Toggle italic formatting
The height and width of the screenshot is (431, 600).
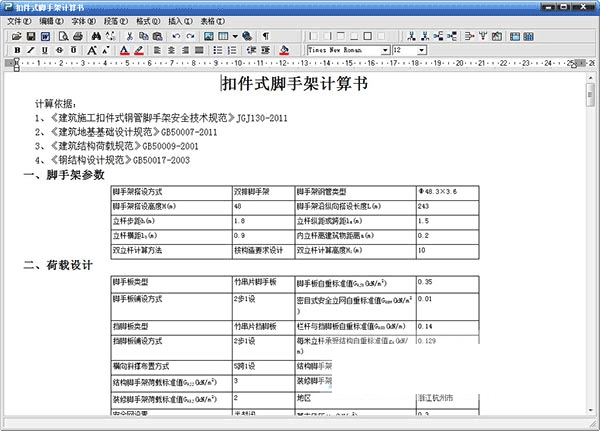(x=31, y=50)
